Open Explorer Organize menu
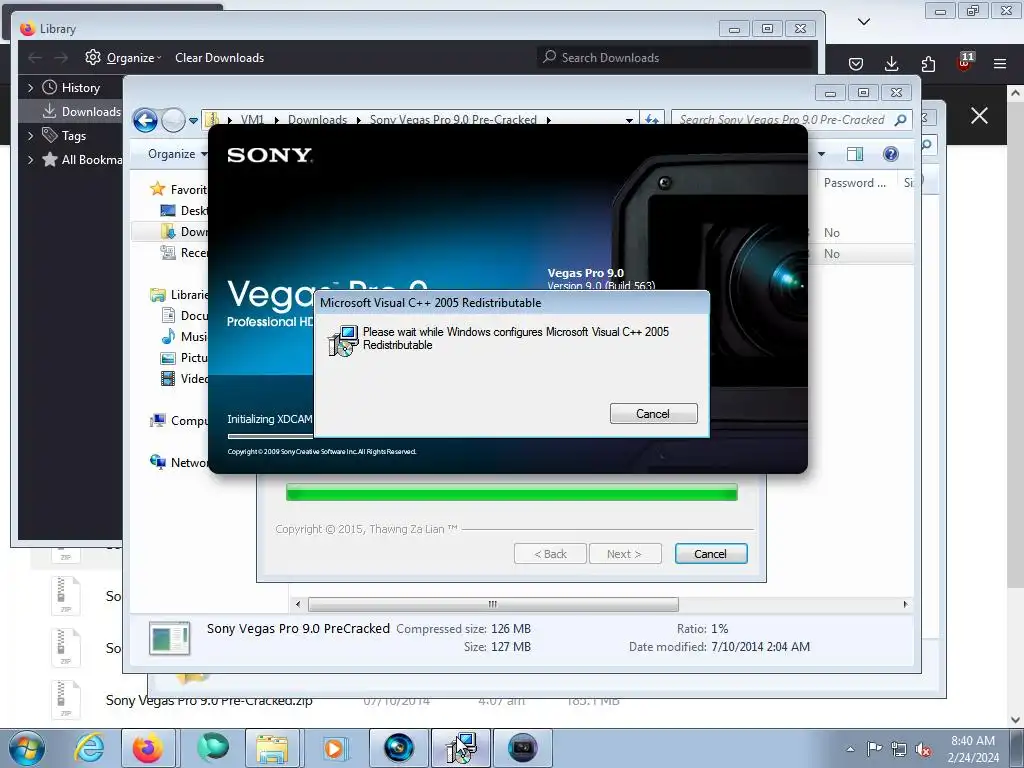This screenshot has width=1024, height=768. pos(177,153)
